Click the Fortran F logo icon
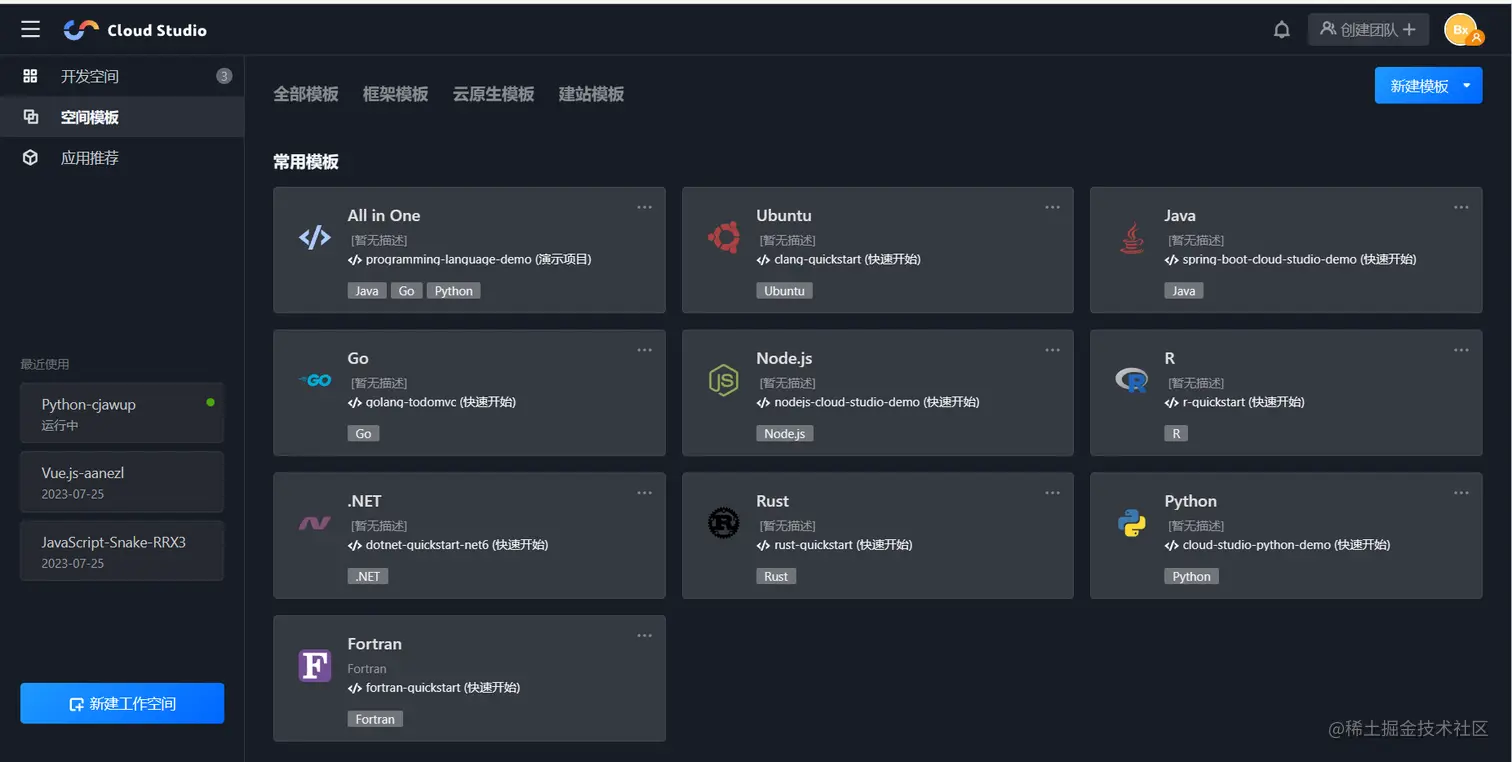The width and height of the screenshot is (1512, 762). [315, 666]
